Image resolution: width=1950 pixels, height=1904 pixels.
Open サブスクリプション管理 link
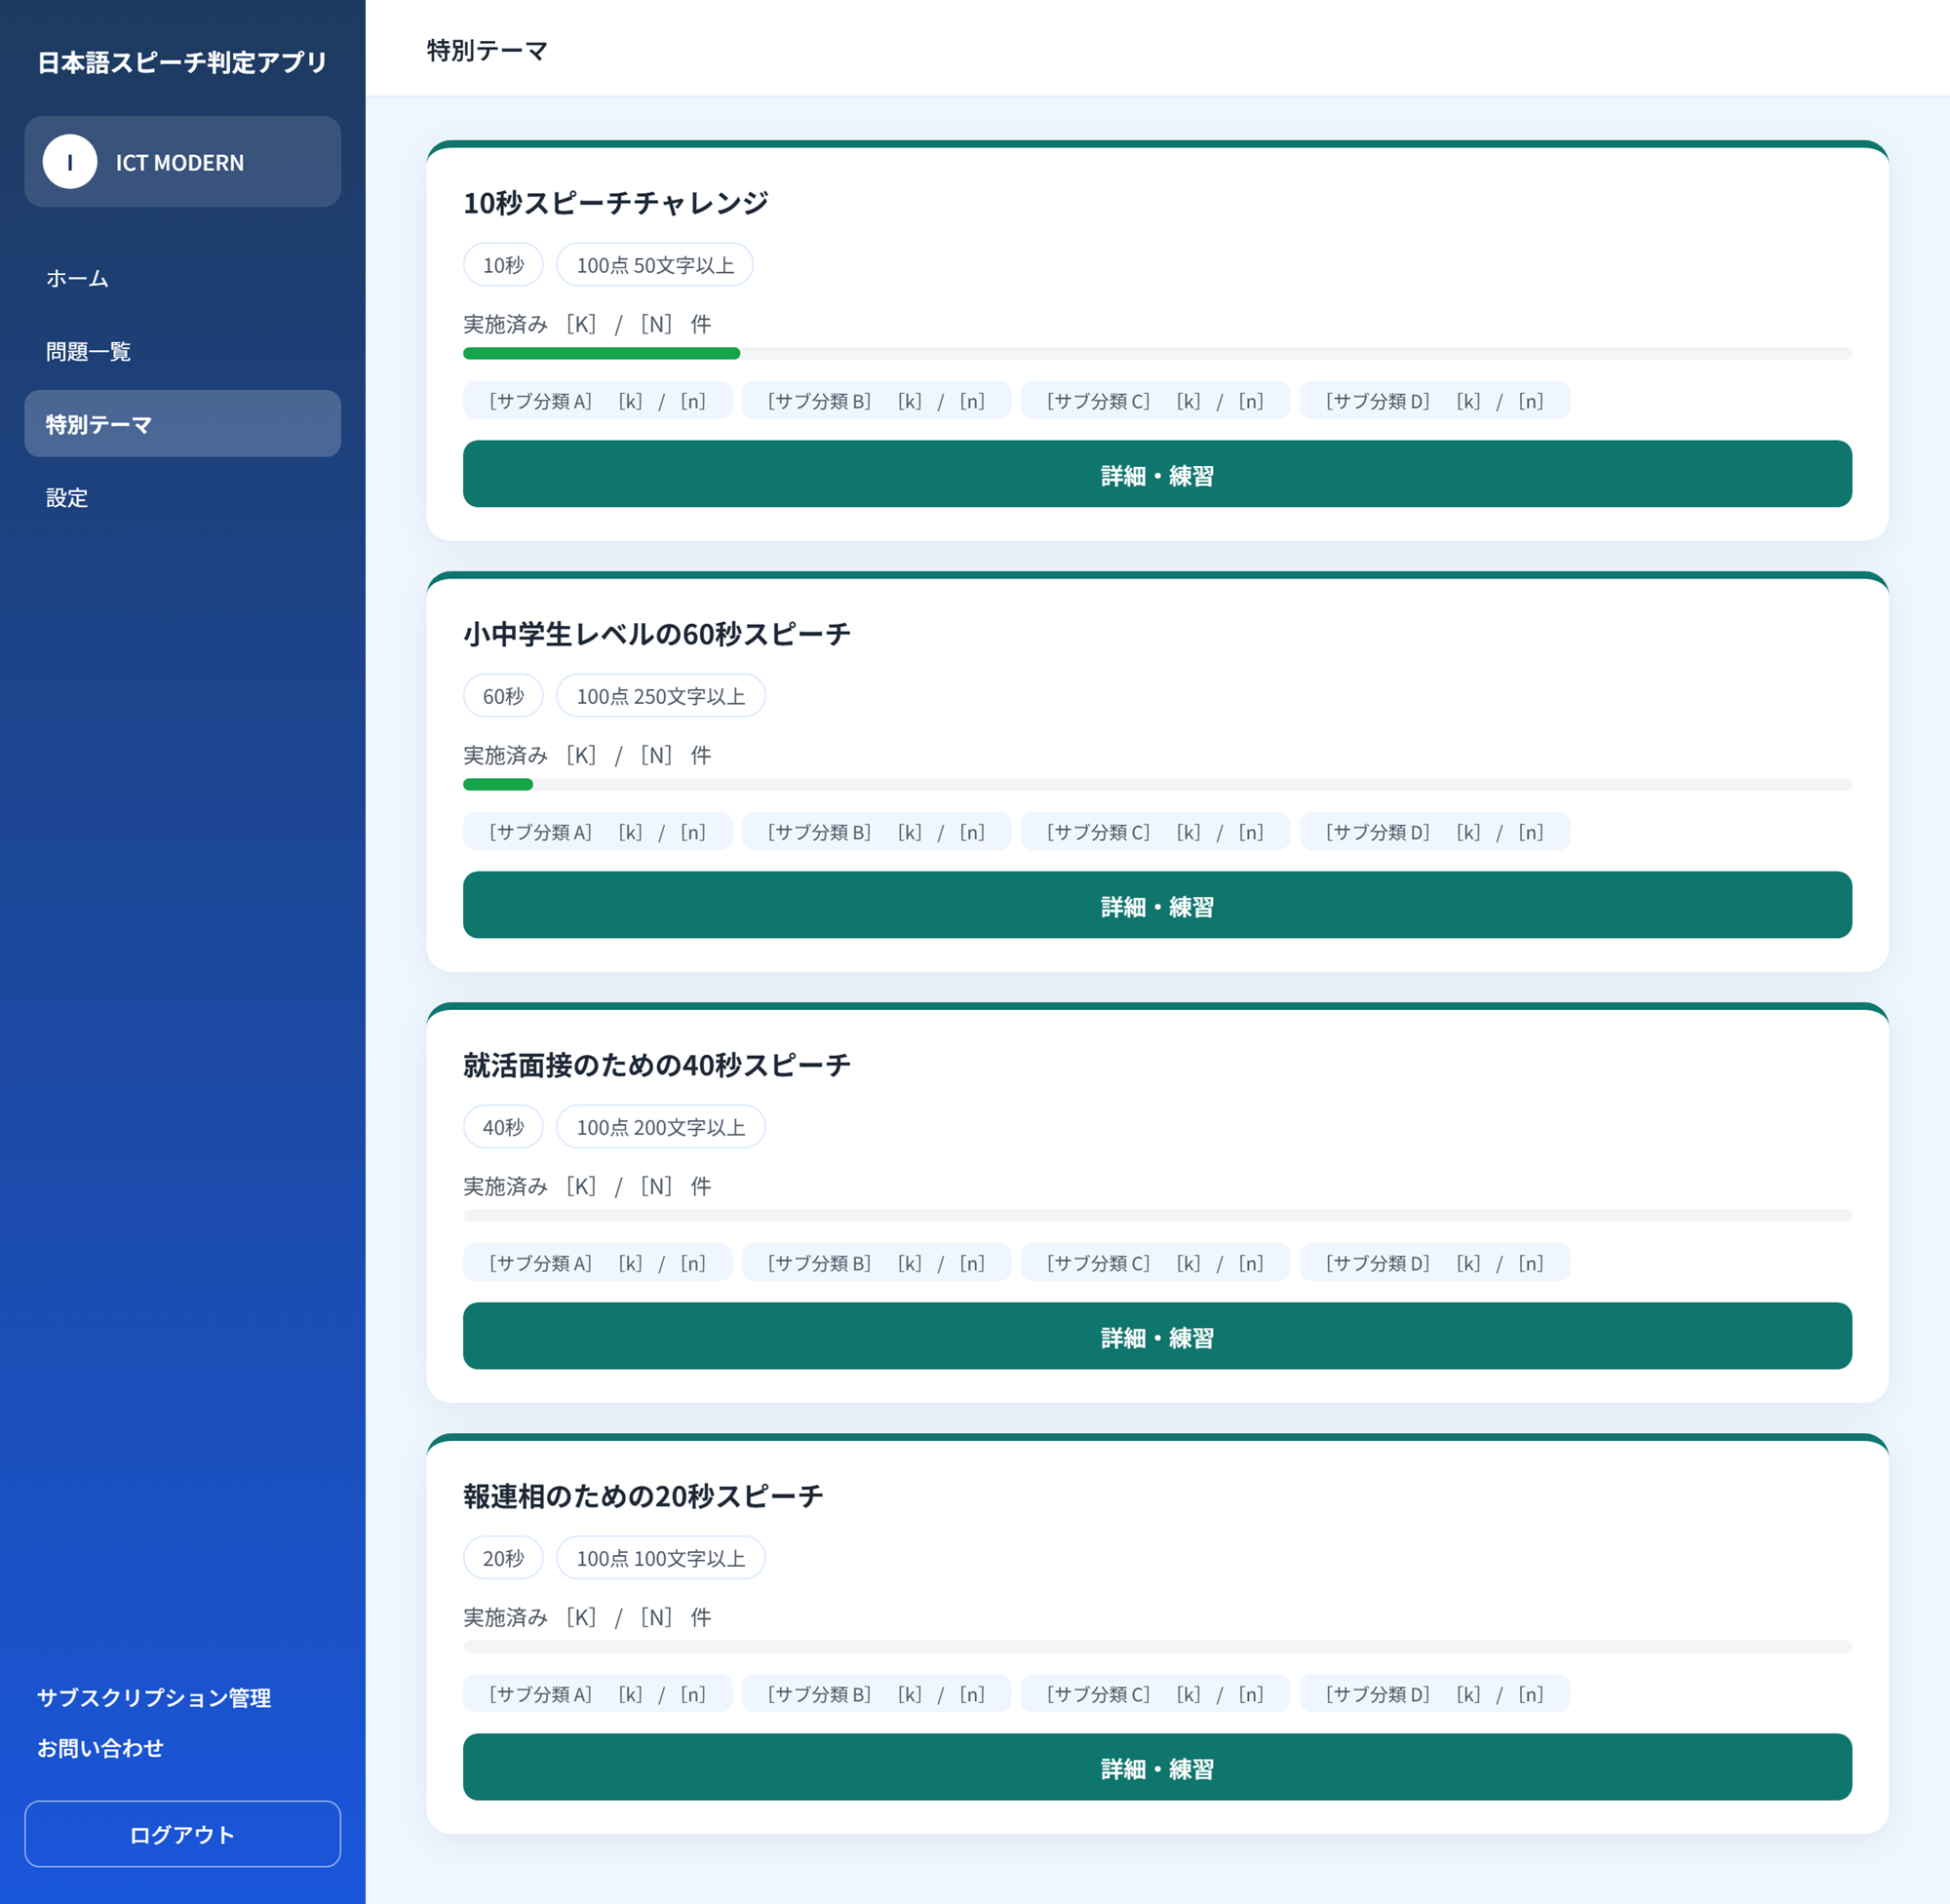[154, 1697]
